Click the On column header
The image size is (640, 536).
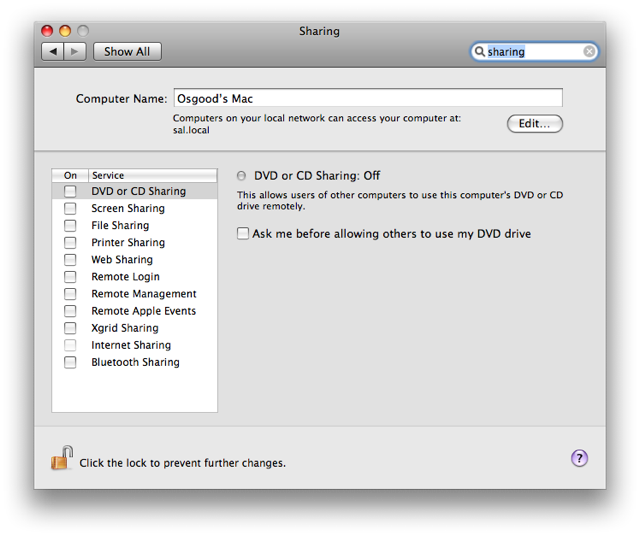70,176
